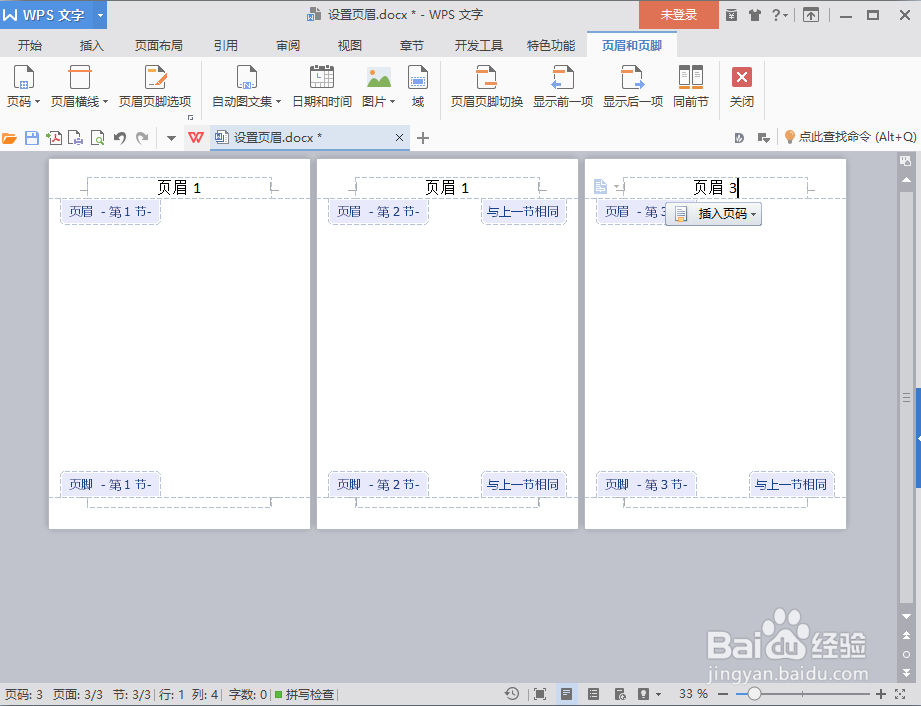Click the 未登录 login button
Screen dimensions: 921x706
click(678, 15)
